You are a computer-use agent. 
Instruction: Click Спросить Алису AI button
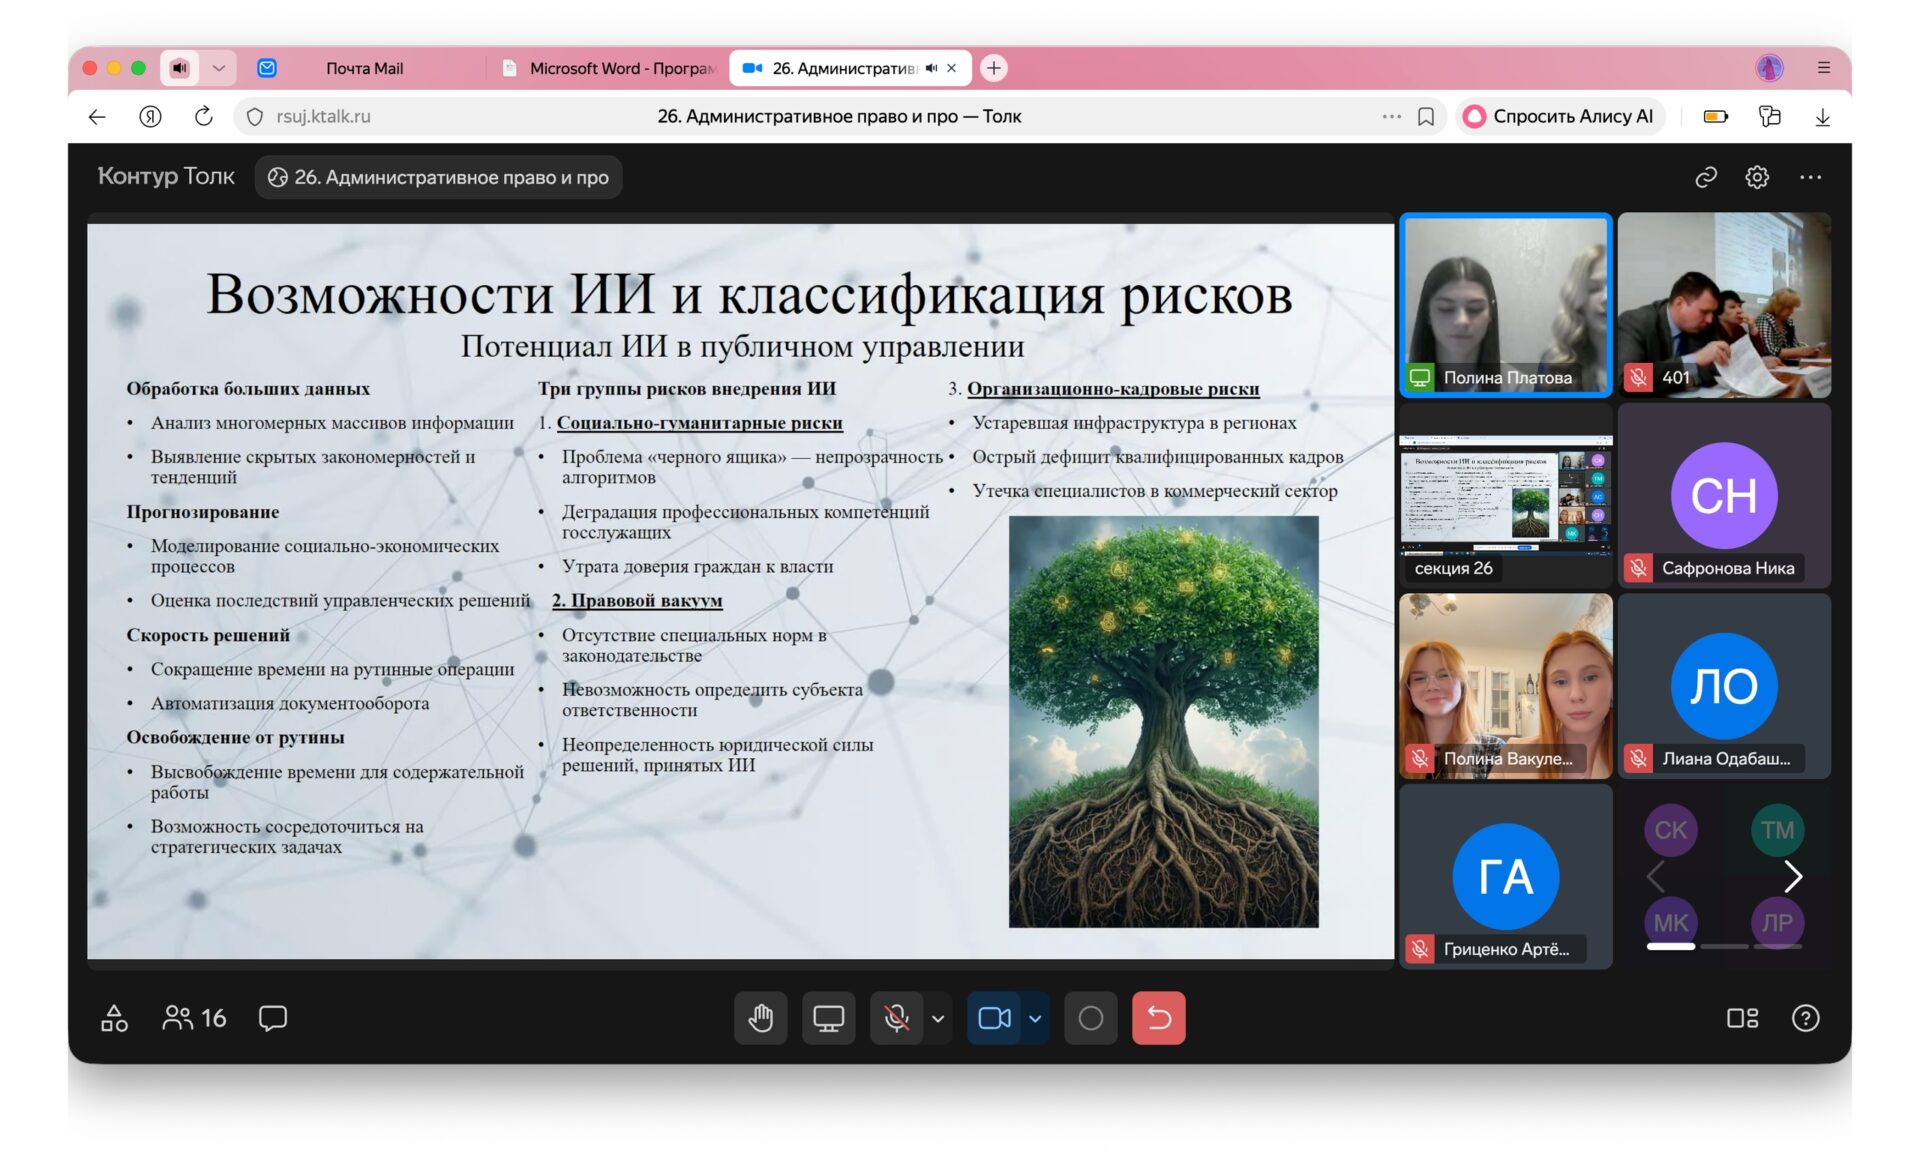(x=1560, y=116)
